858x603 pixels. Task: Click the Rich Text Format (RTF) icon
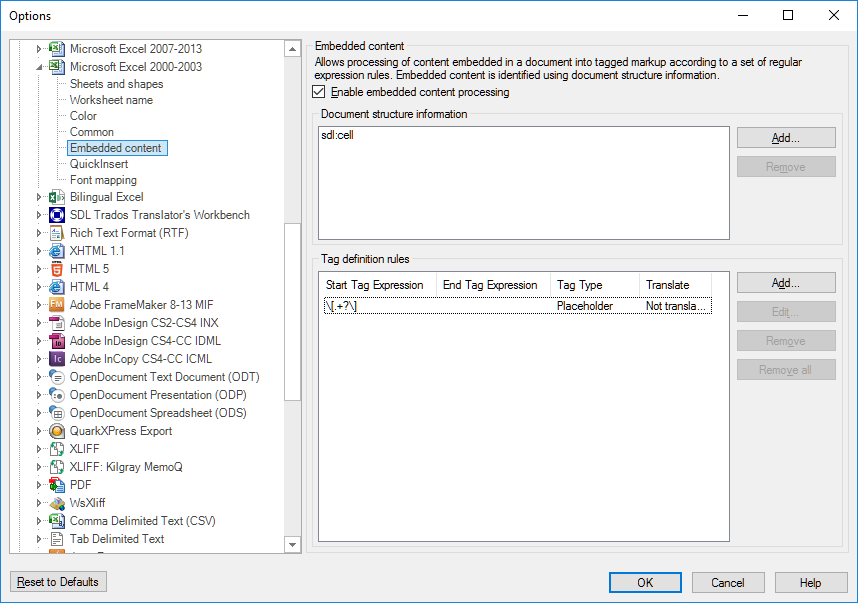[57, 233]
